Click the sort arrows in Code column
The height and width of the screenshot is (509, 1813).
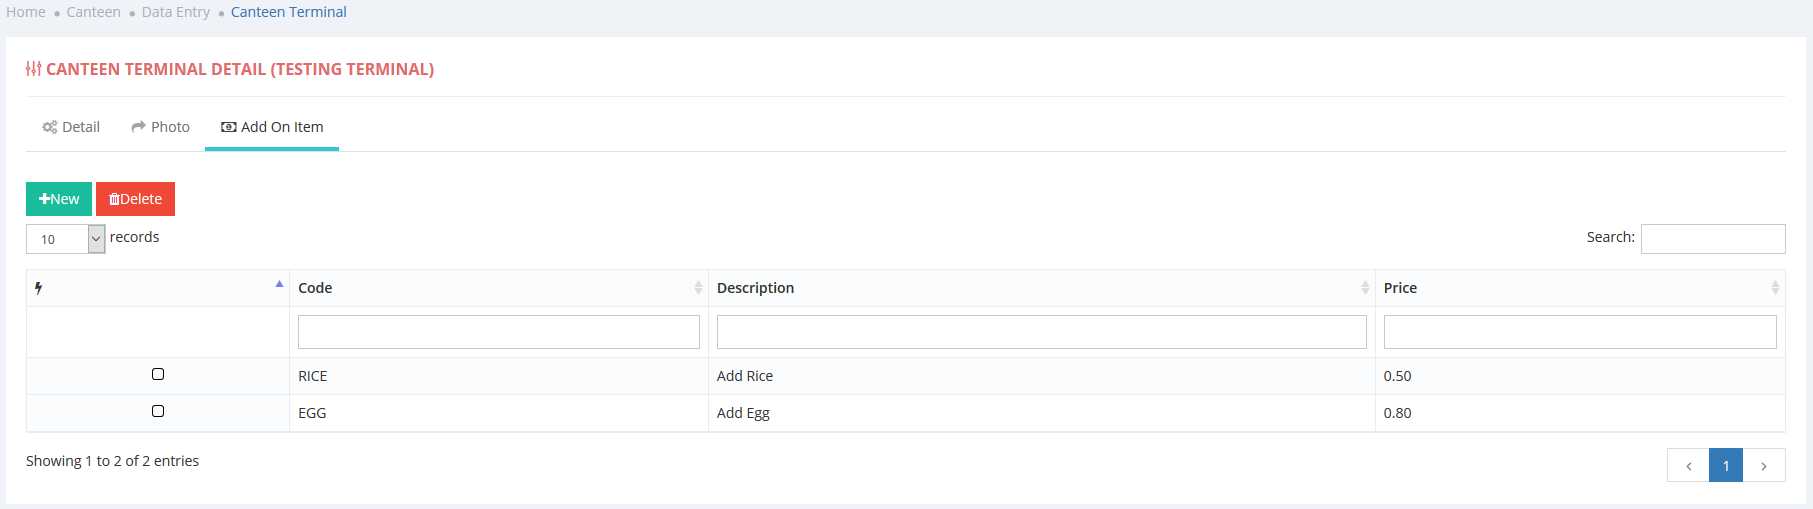[x=698, y=288]
